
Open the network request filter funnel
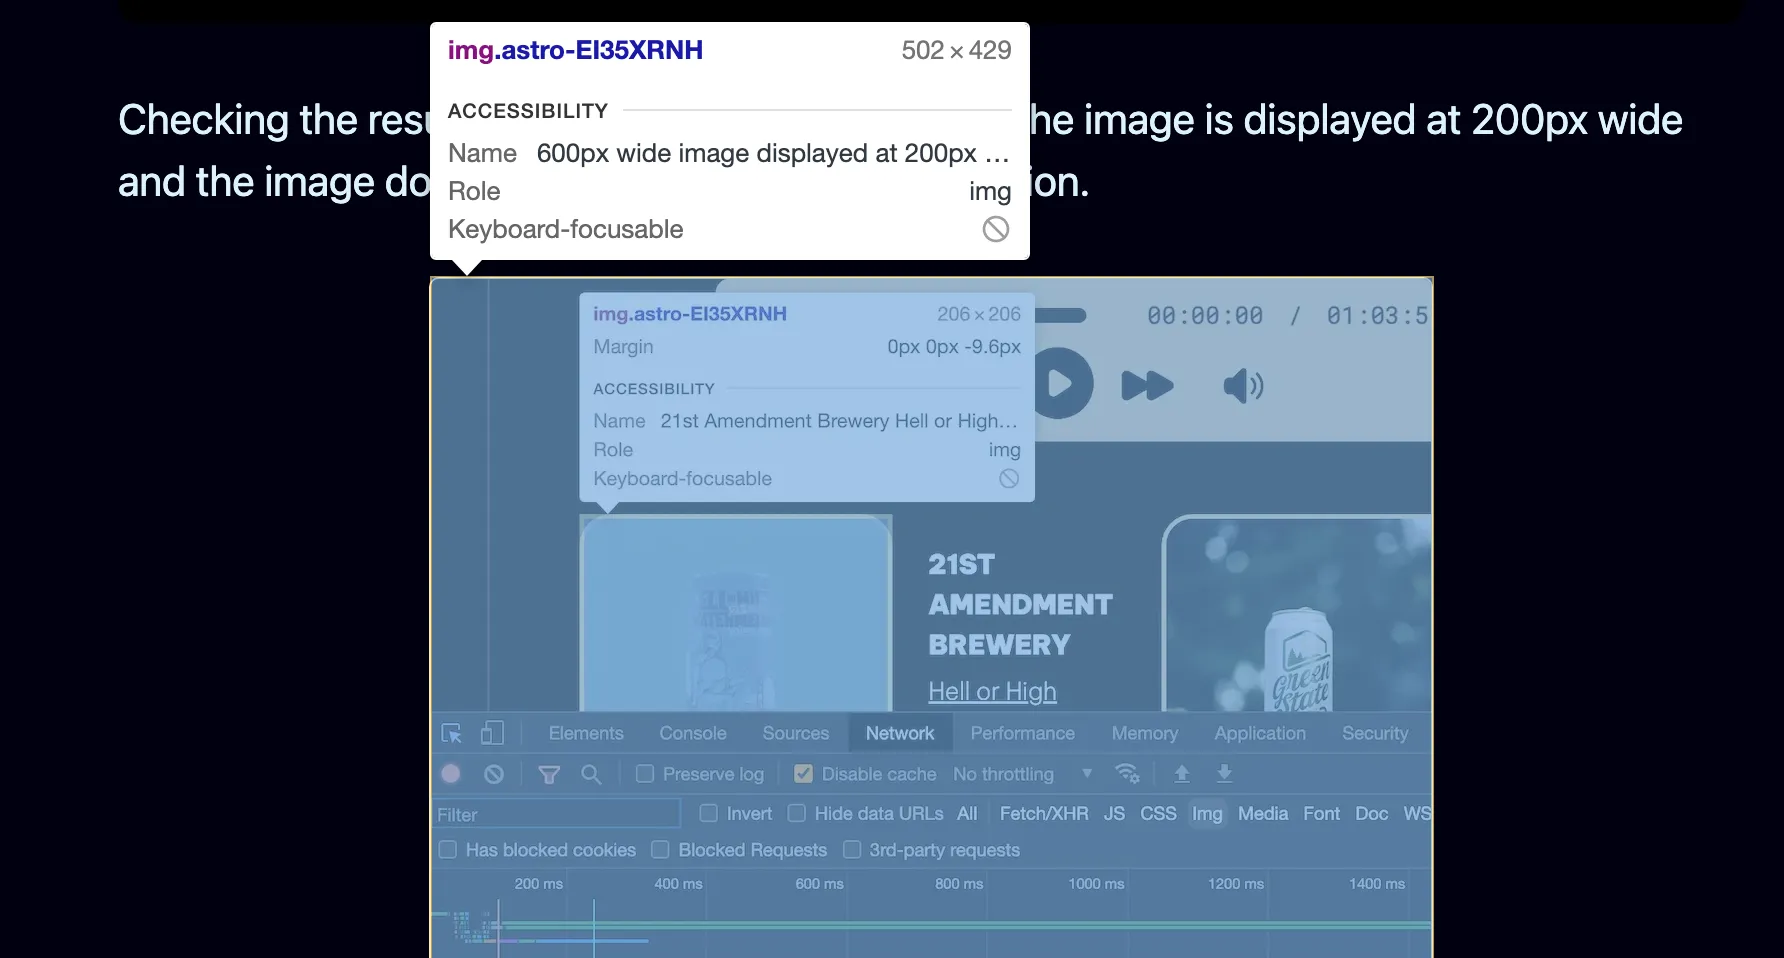coord(548,773)
